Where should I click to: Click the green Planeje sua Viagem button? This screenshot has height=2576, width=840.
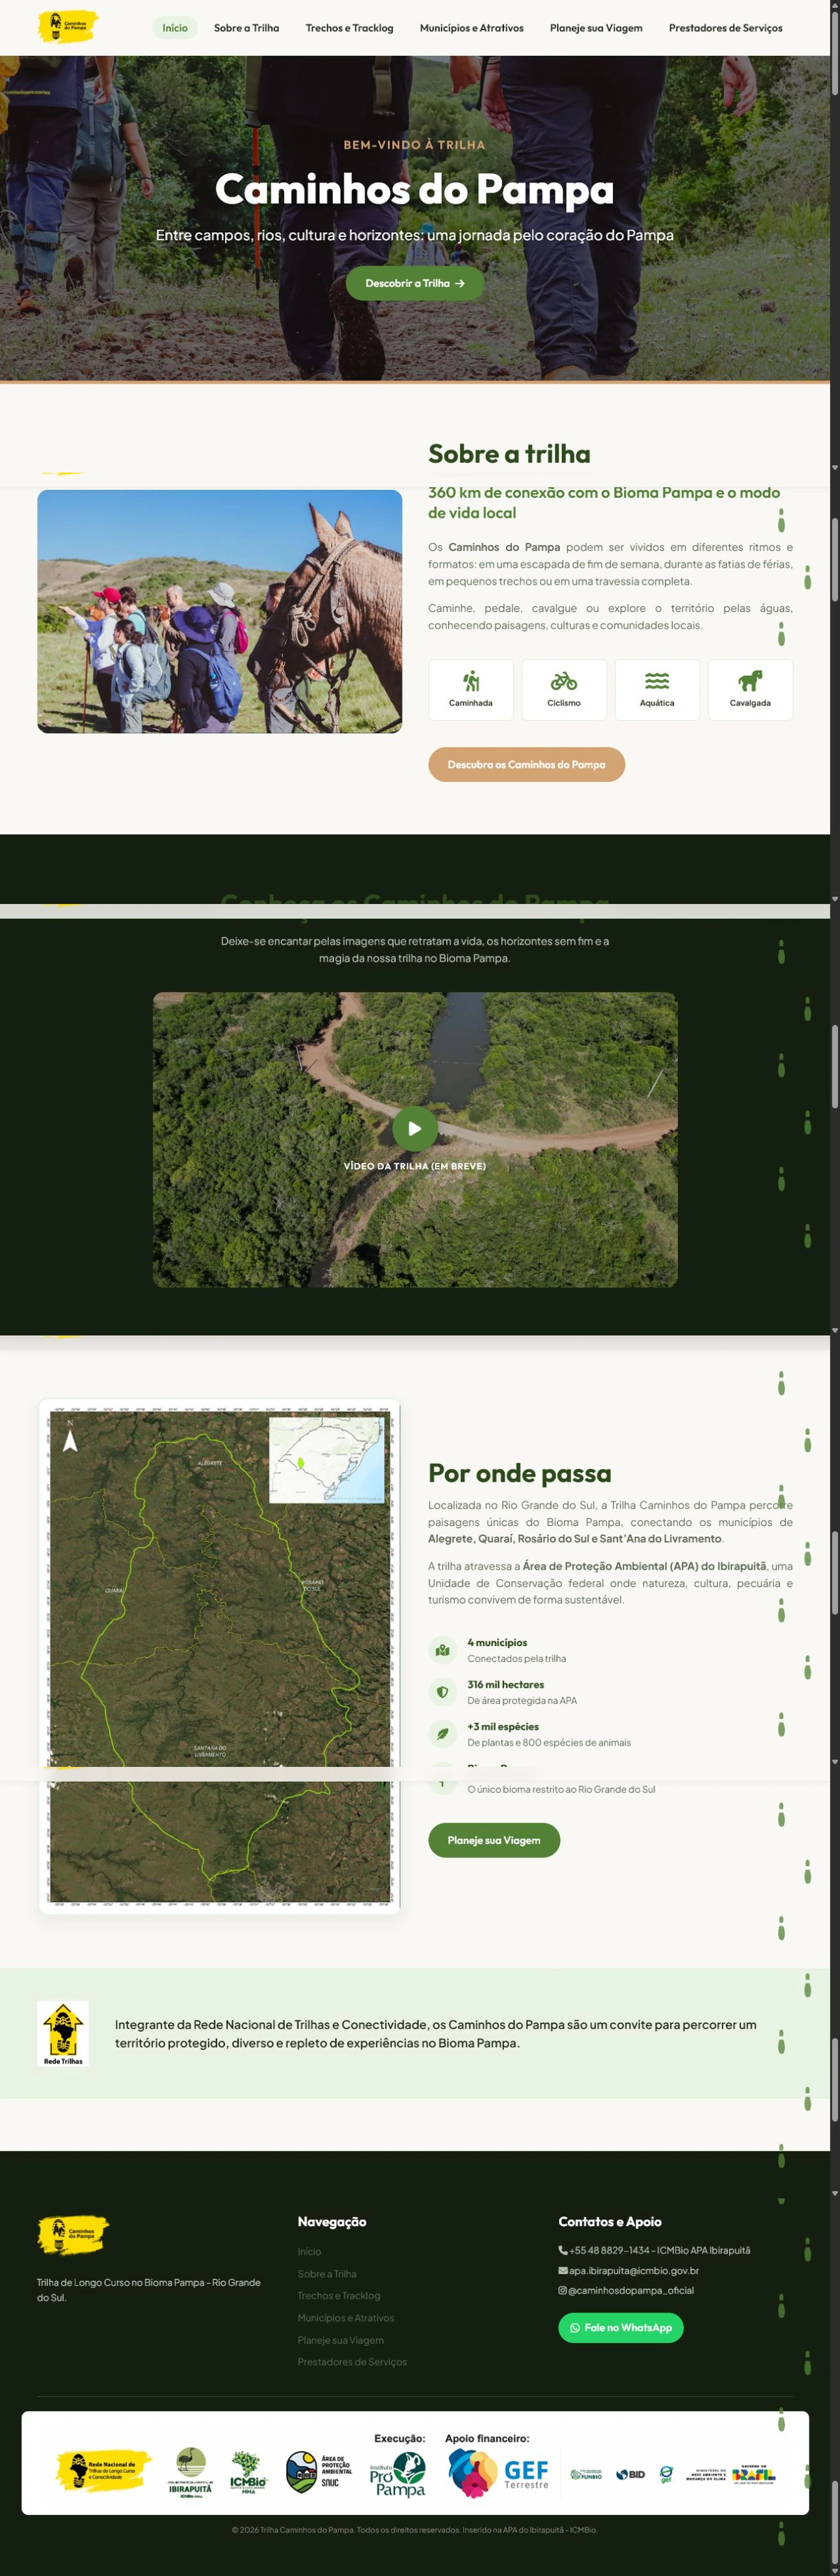pos(494,1840)
